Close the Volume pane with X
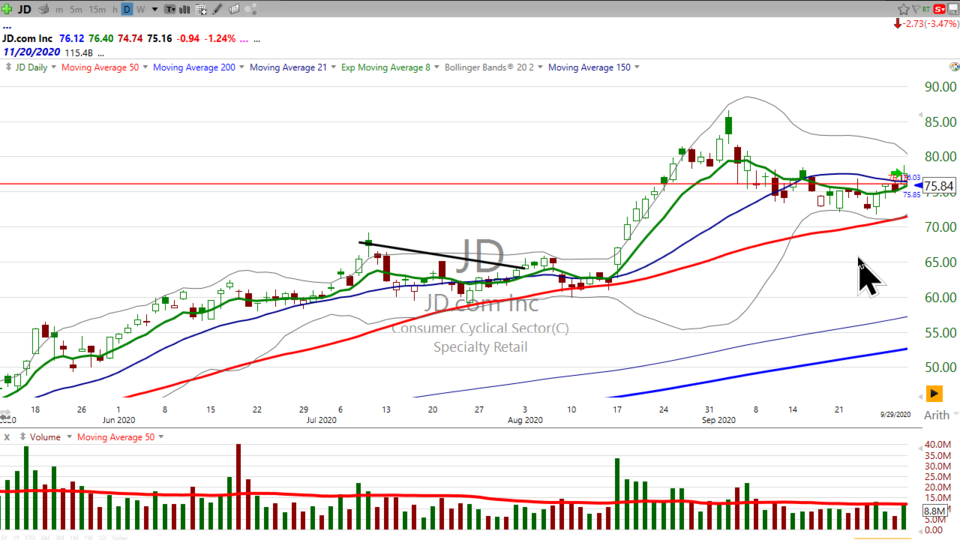This screenshot has height=540, width=960. click(x=7, y=437)
